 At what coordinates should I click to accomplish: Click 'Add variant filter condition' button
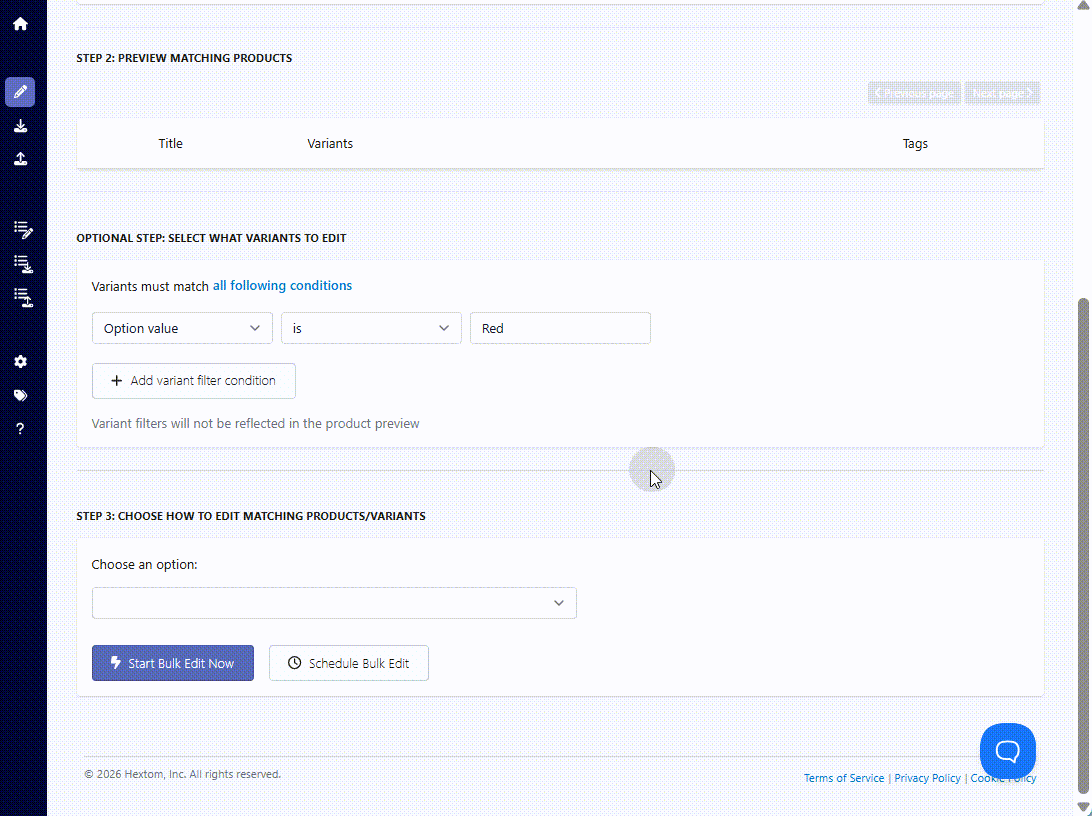194,381
